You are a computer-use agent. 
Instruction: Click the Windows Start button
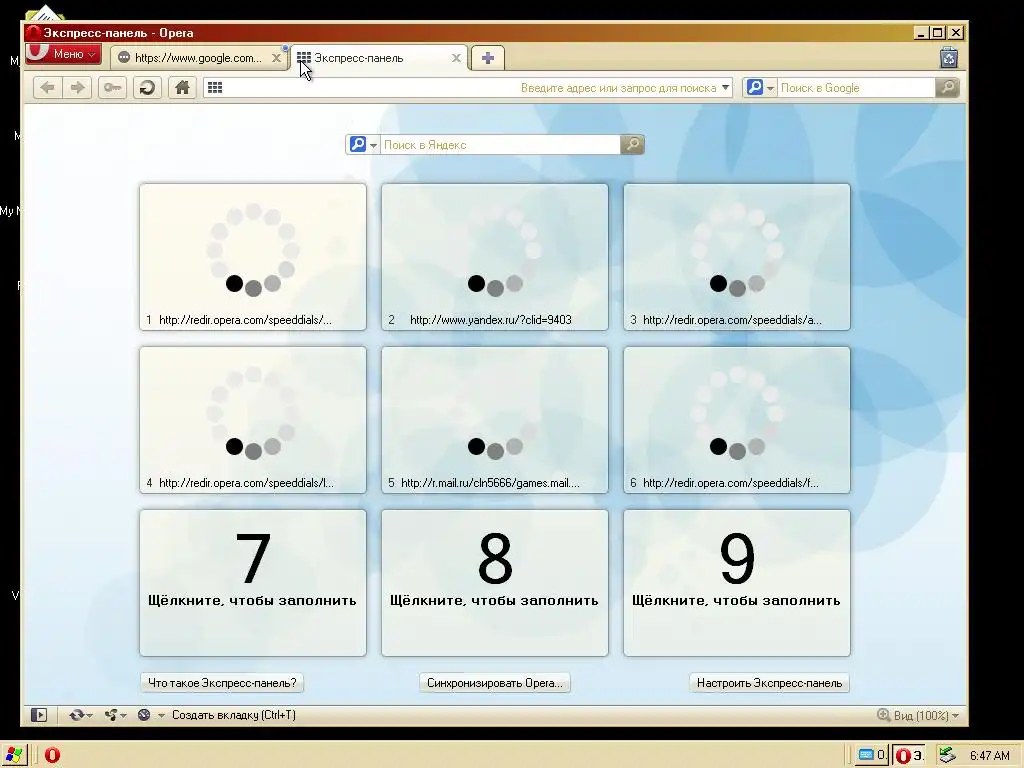coord(13,755)
